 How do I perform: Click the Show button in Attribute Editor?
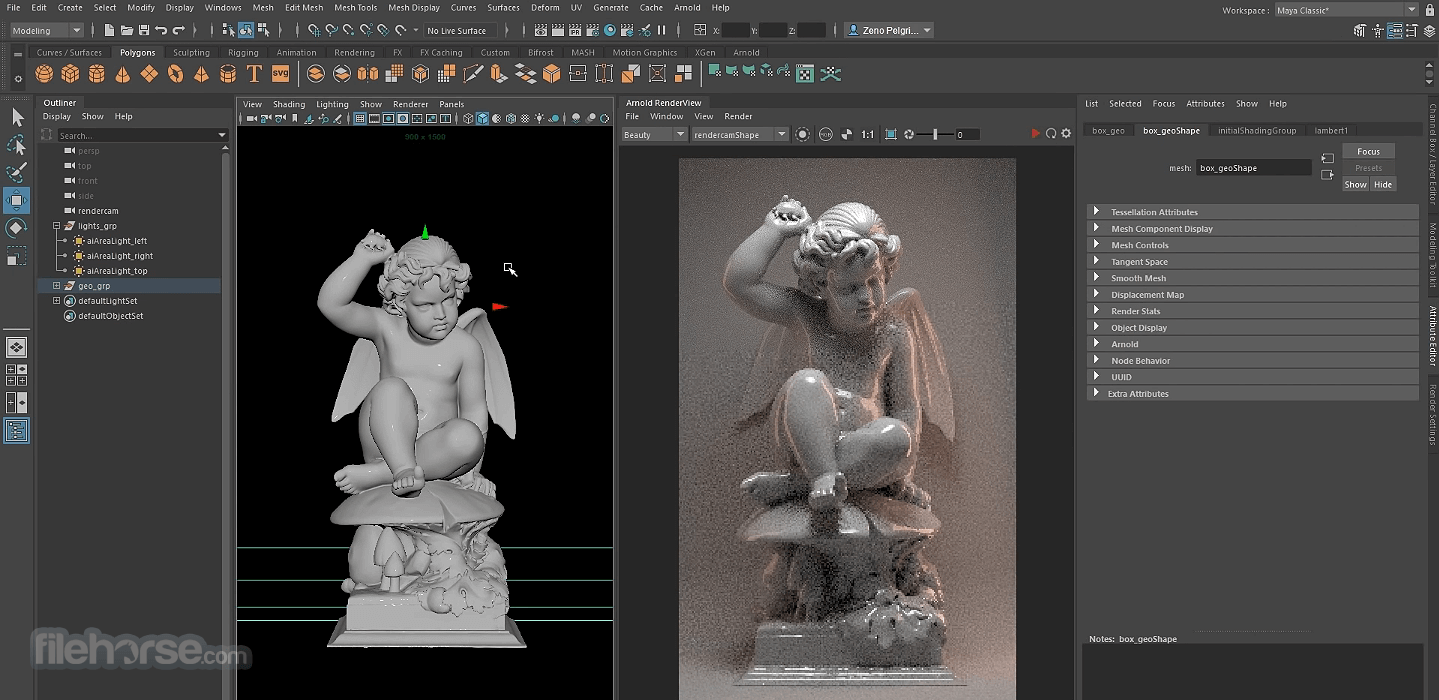click(1355, 184)
